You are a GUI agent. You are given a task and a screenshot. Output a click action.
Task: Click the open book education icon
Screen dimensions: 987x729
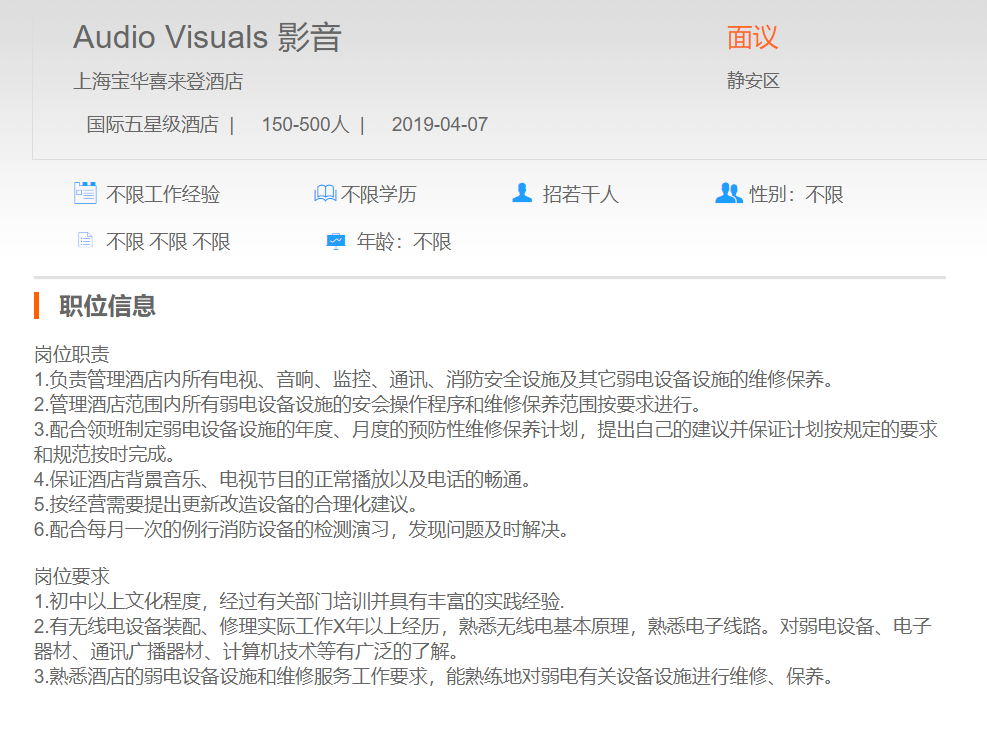[325, 193]
